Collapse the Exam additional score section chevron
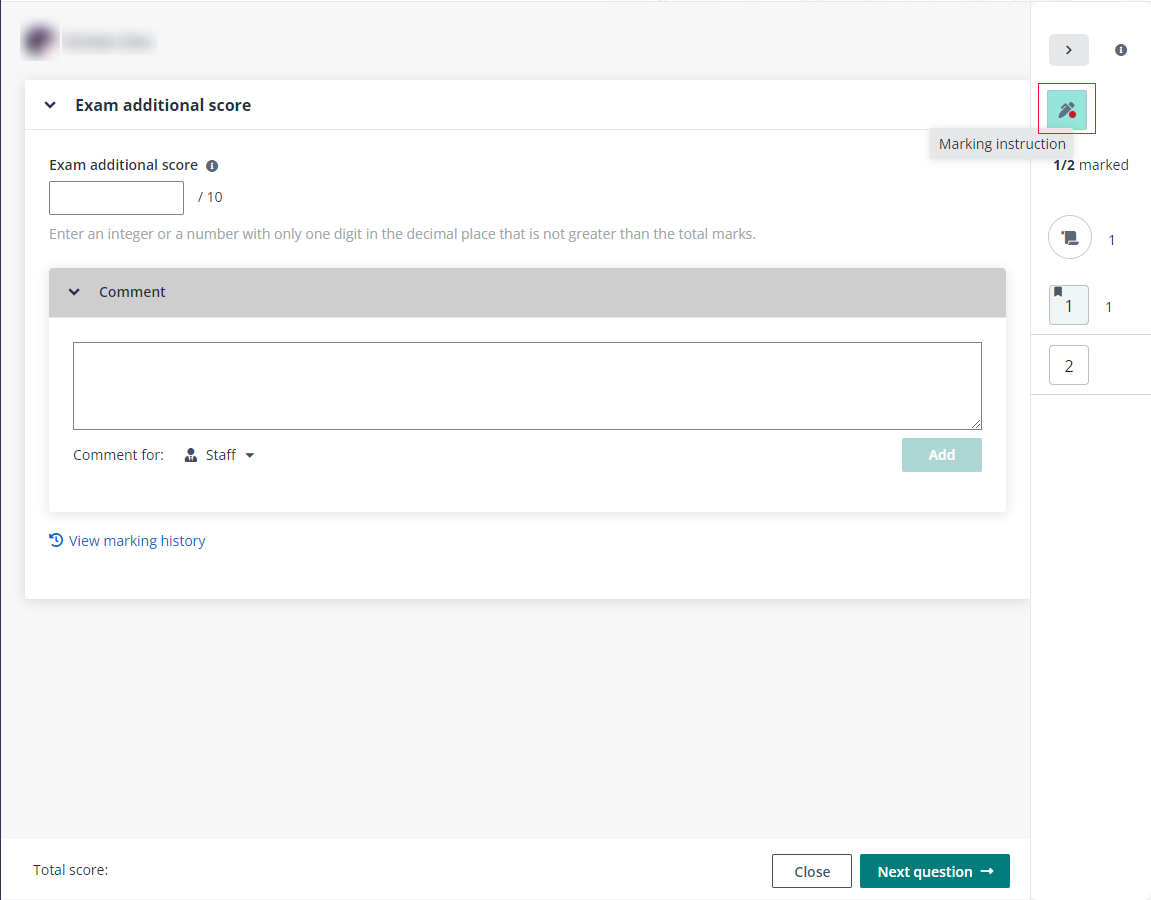Viewport: 1151px width, 900px height. pos(50,105)
